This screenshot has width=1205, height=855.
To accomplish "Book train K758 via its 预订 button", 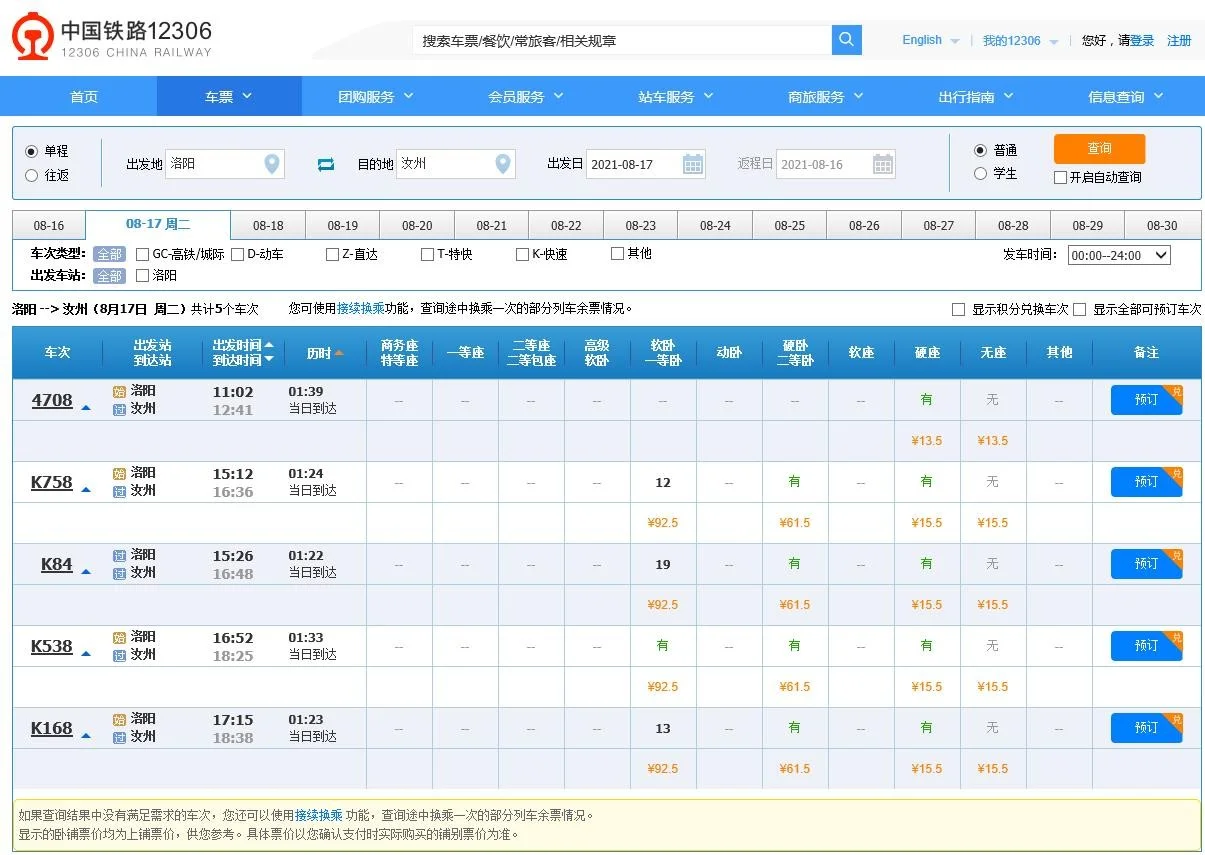I will pyautogui.click(x=1145, y=481).
